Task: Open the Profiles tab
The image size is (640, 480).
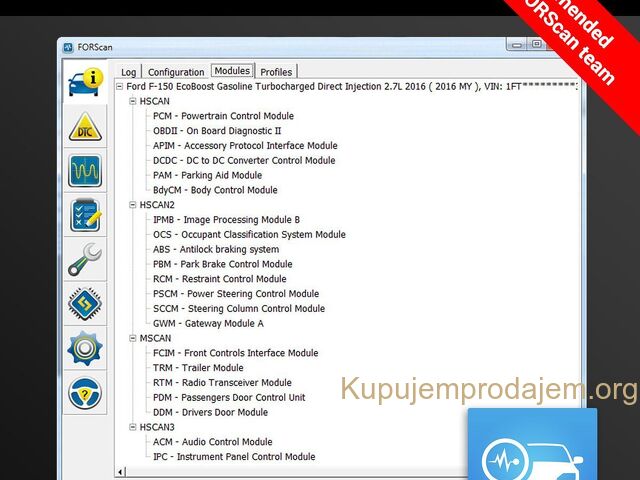Action: coord(276,72)
